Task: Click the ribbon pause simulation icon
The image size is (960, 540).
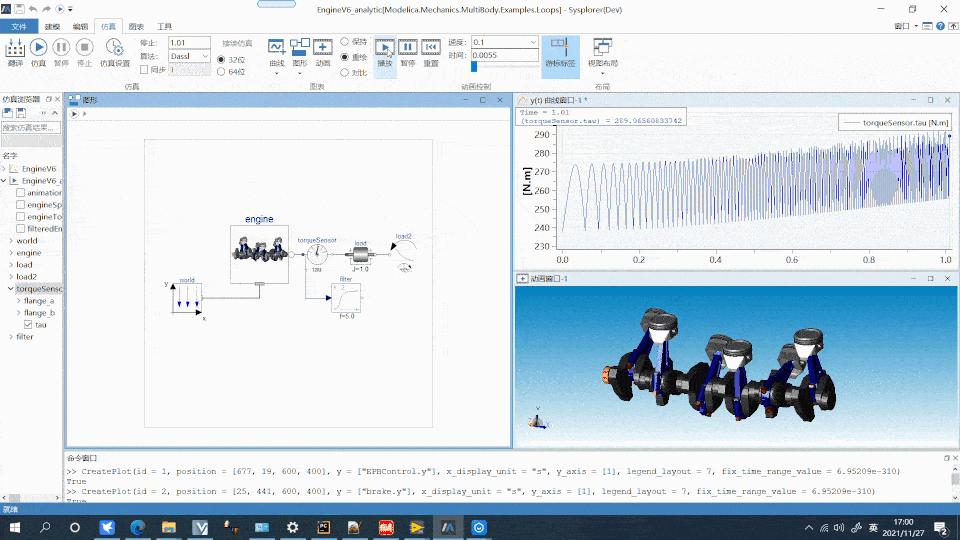Action: point(61,47)
